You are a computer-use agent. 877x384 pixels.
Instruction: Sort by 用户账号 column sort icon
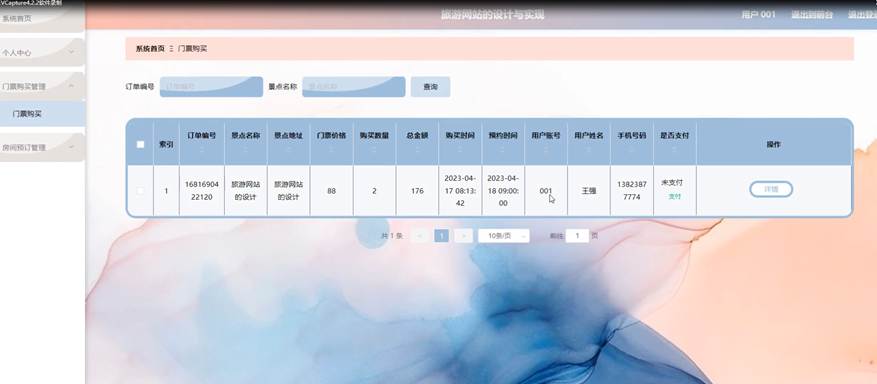[x=546, y=150]
